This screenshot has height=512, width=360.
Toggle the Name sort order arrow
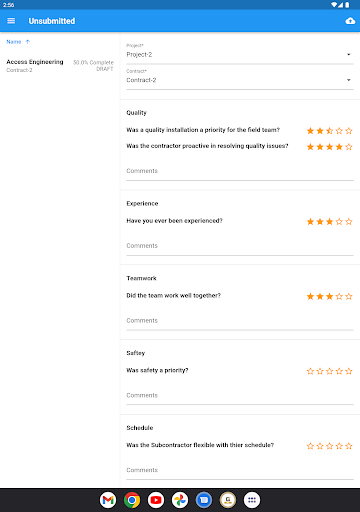point(28,42)
